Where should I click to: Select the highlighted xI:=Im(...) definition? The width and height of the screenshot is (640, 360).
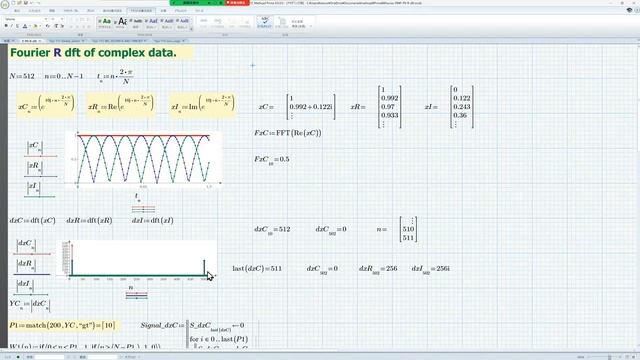202,105
